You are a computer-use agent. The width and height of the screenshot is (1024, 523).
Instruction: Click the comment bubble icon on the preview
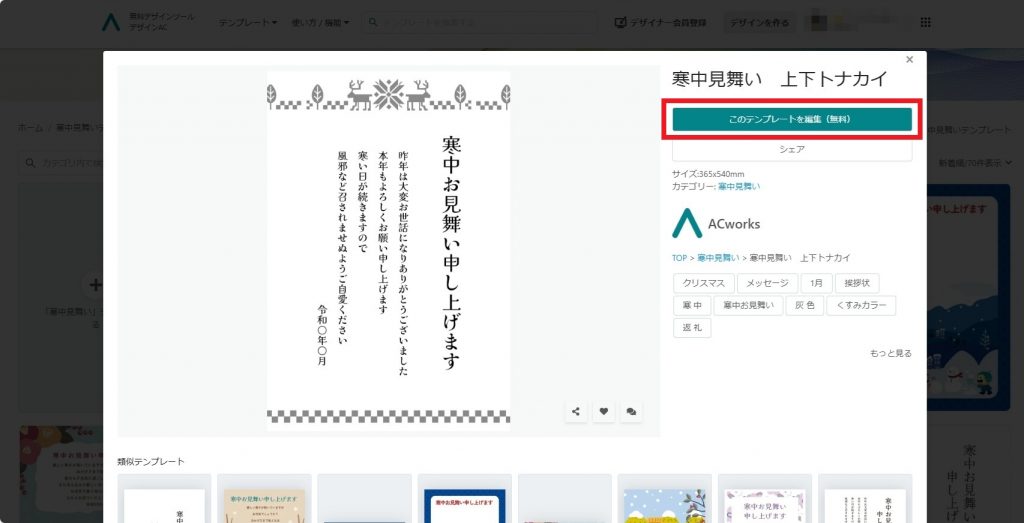631,411
